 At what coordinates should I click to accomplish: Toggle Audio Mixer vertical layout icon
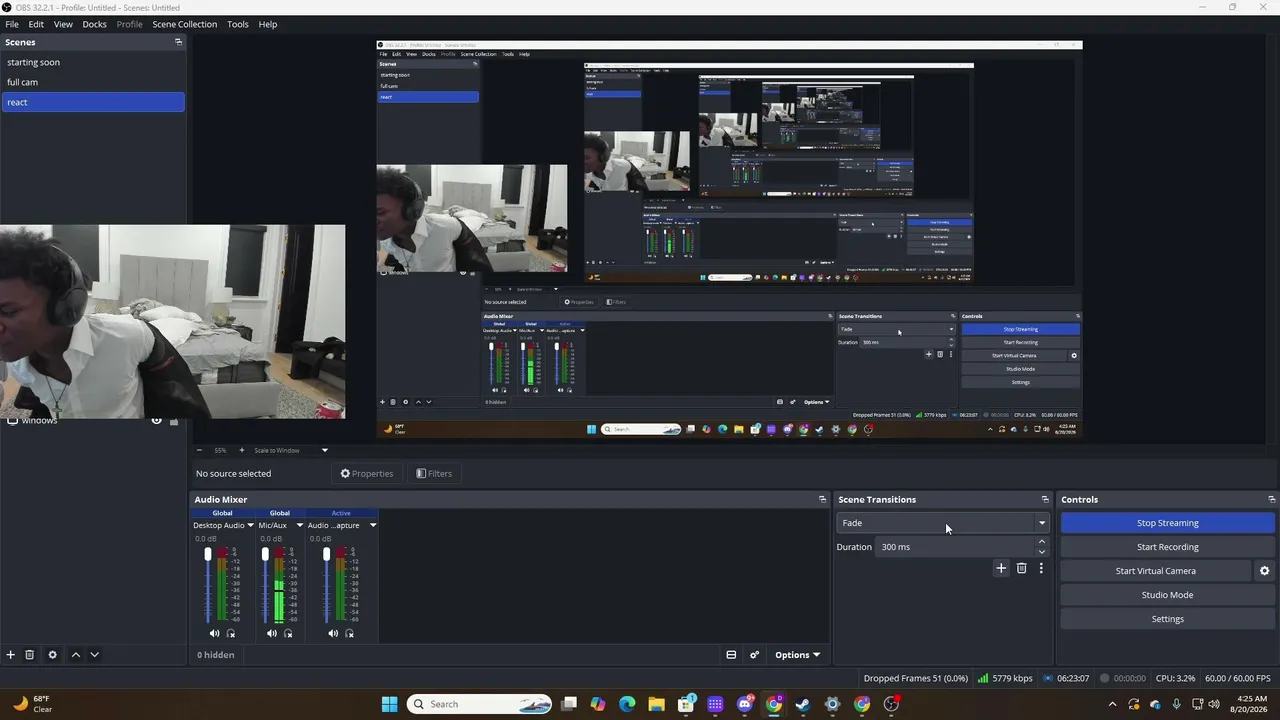pos(731,655)
